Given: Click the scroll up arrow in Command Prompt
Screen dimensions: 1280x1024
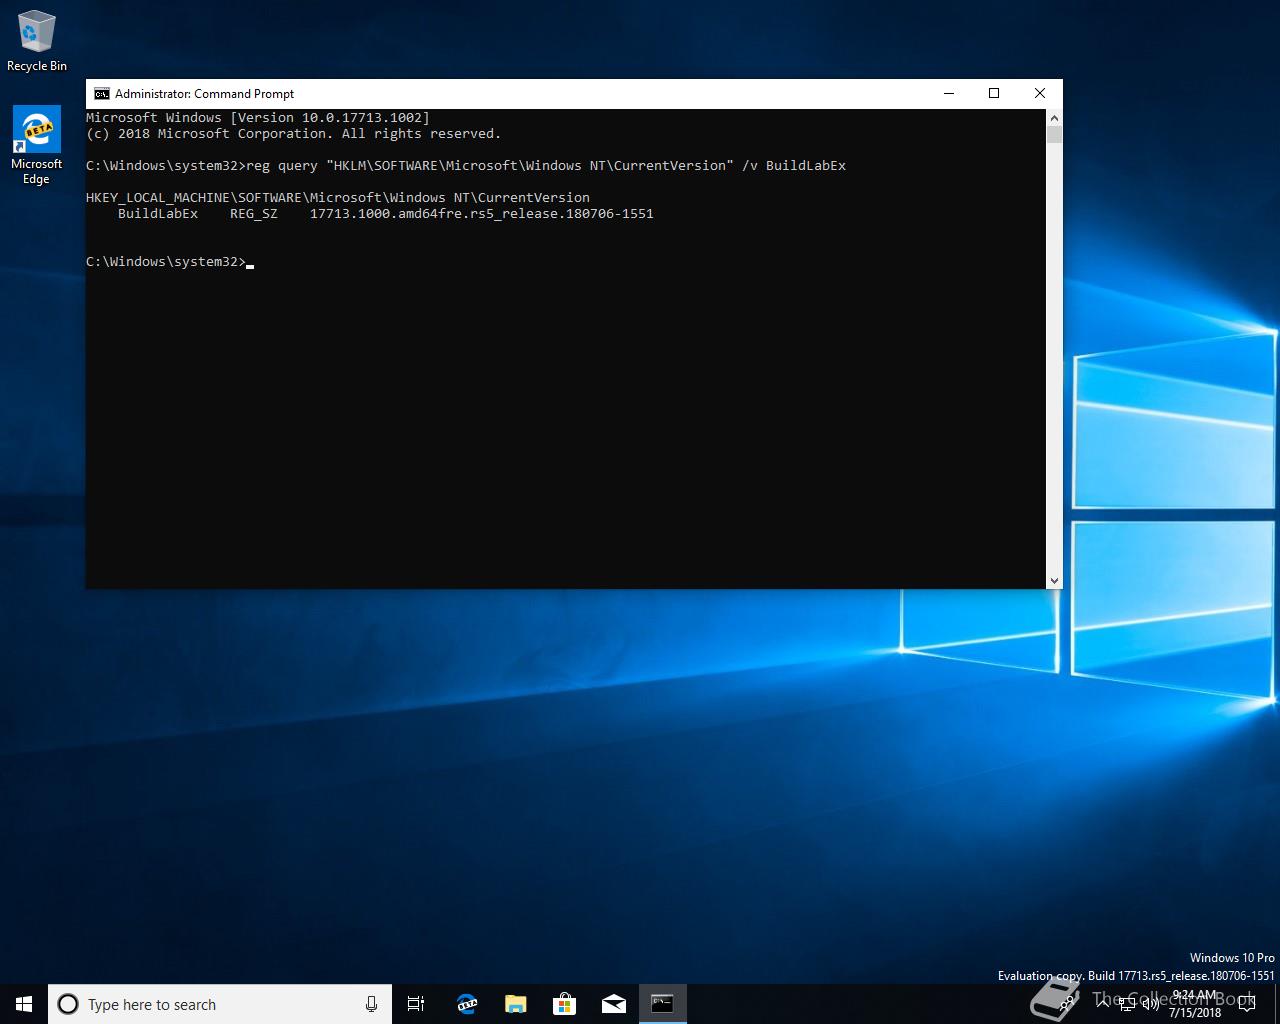Looking at the screenshot, I should [1054, 117].
